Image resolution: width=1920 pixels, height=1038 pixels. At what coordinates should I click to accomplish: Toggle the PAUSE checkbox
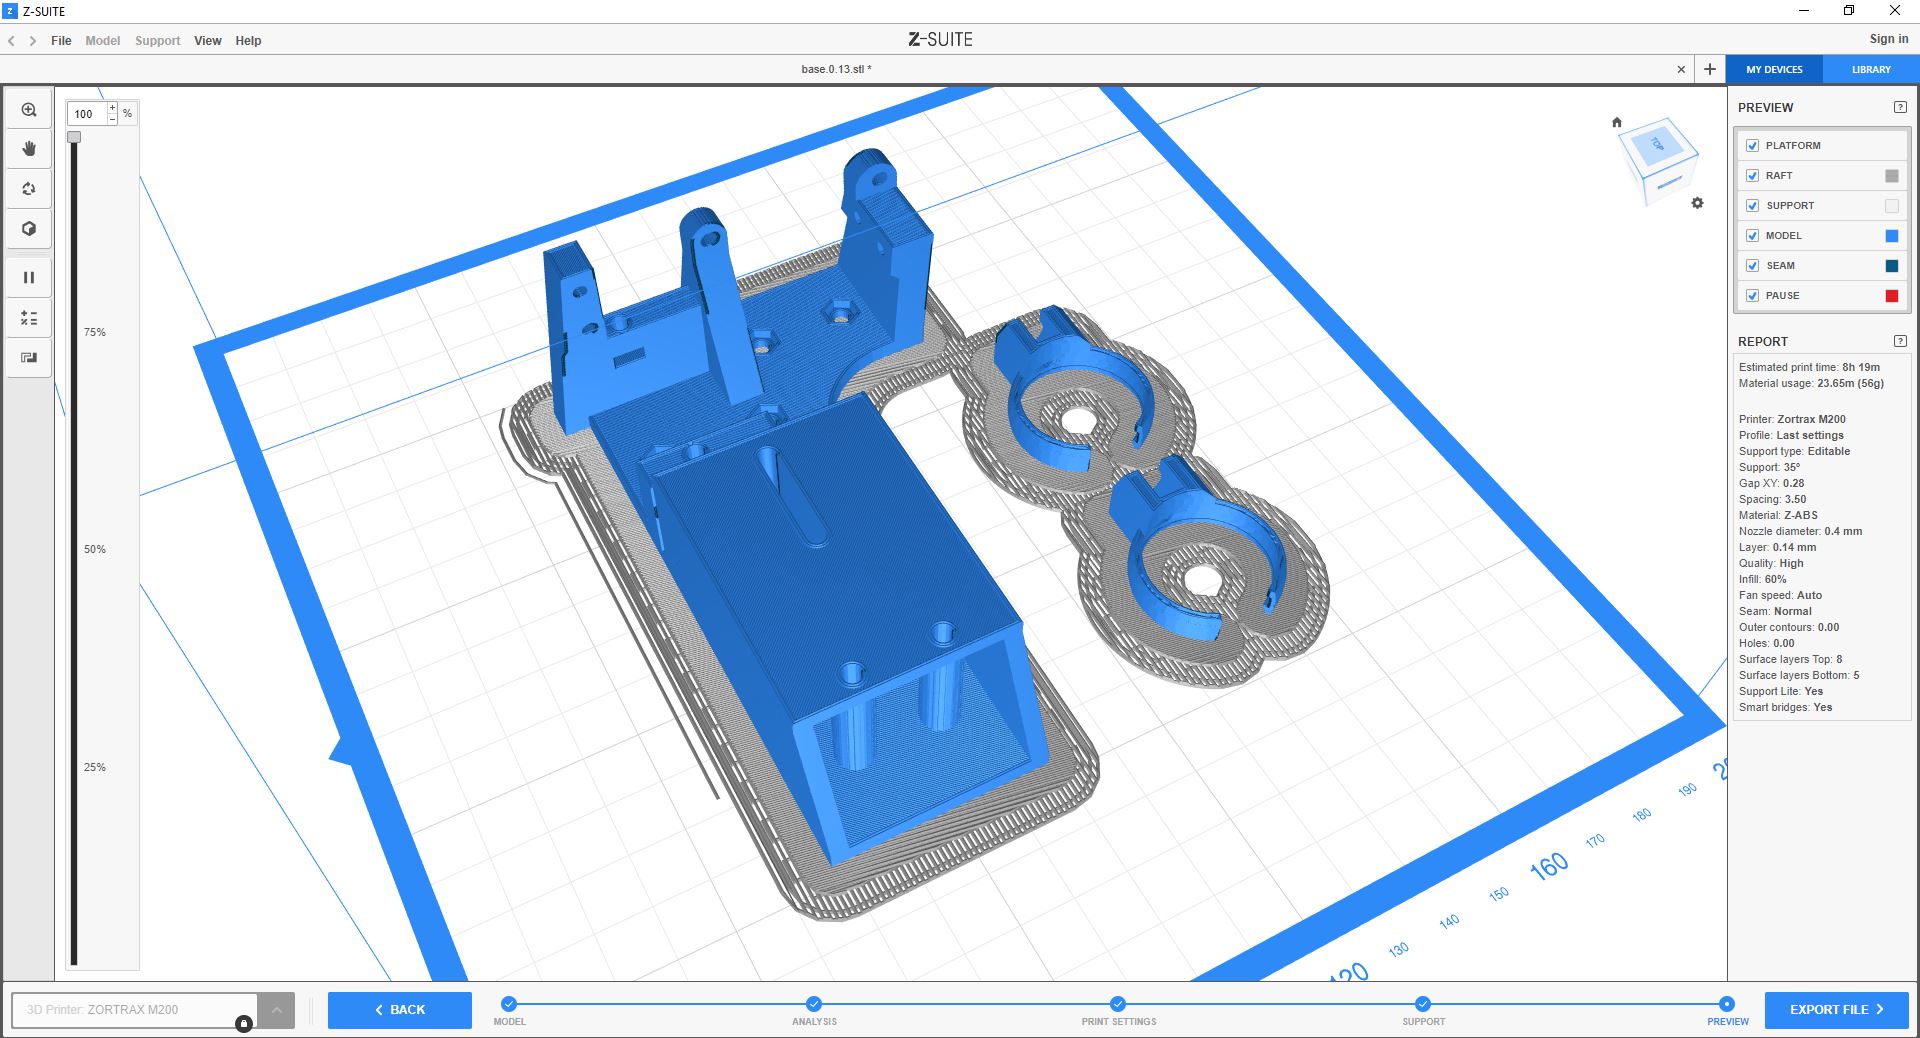click(1752, 296)
